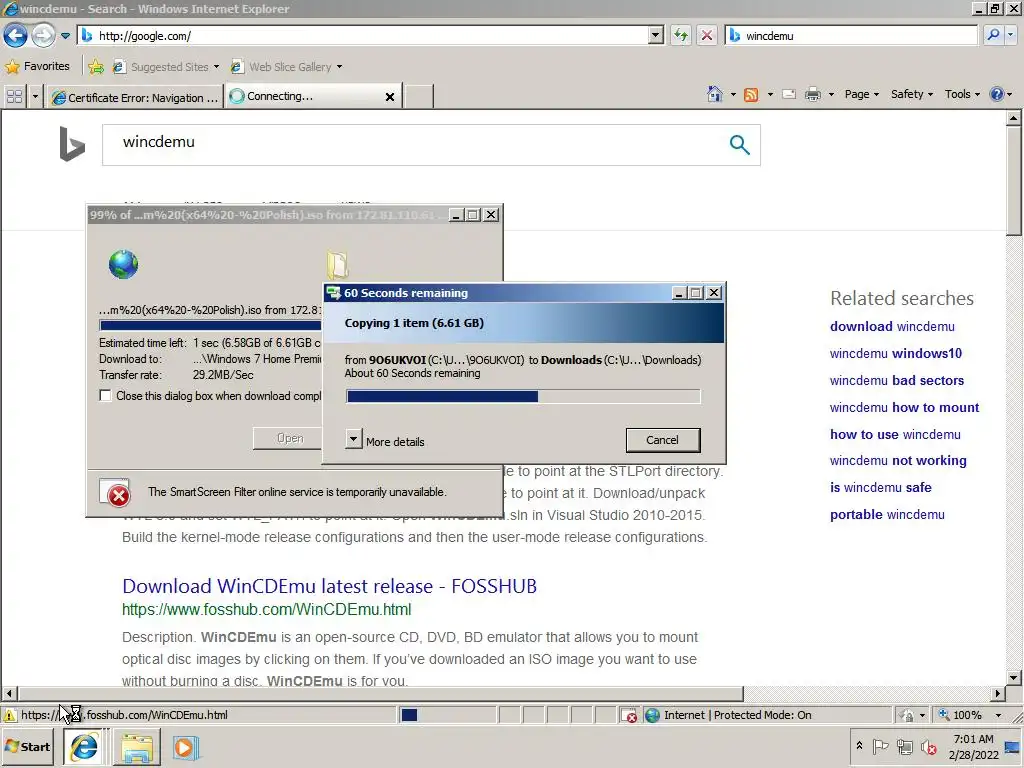The height and width of the screenshot is (768, 1024).
Task: Go back with the browser Back arrow
Action: 15,35
